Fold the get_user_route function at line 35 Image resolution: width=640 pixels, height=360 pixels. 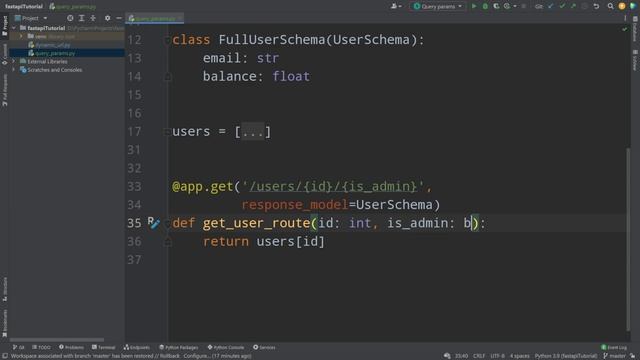pos(167,223)
